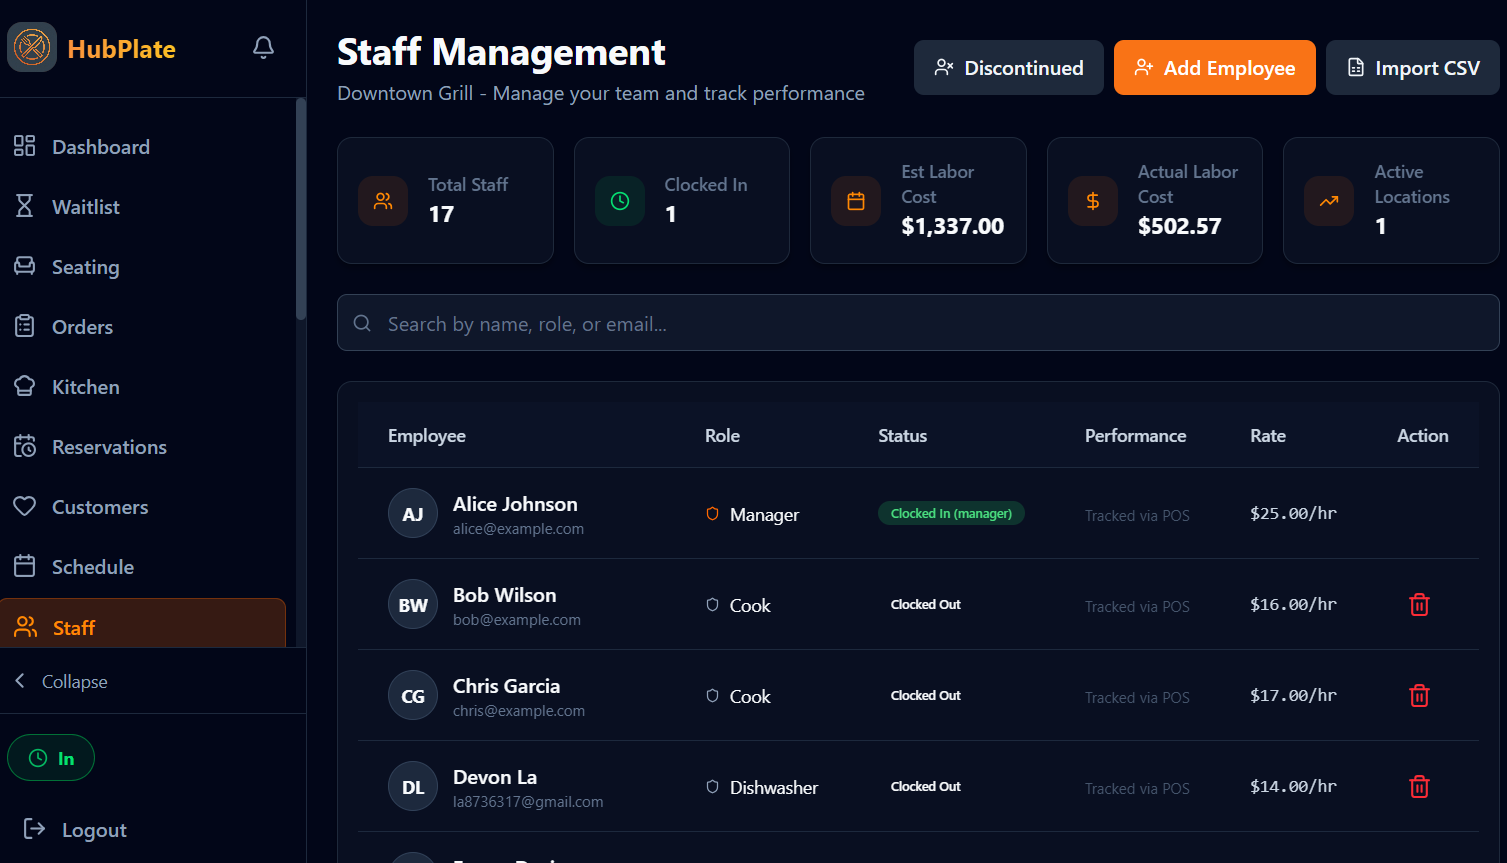The width and height of the screenshot is (1507, 863).
Task: Delete Bob Wilson with trash icon
Action: [1419, 605]
